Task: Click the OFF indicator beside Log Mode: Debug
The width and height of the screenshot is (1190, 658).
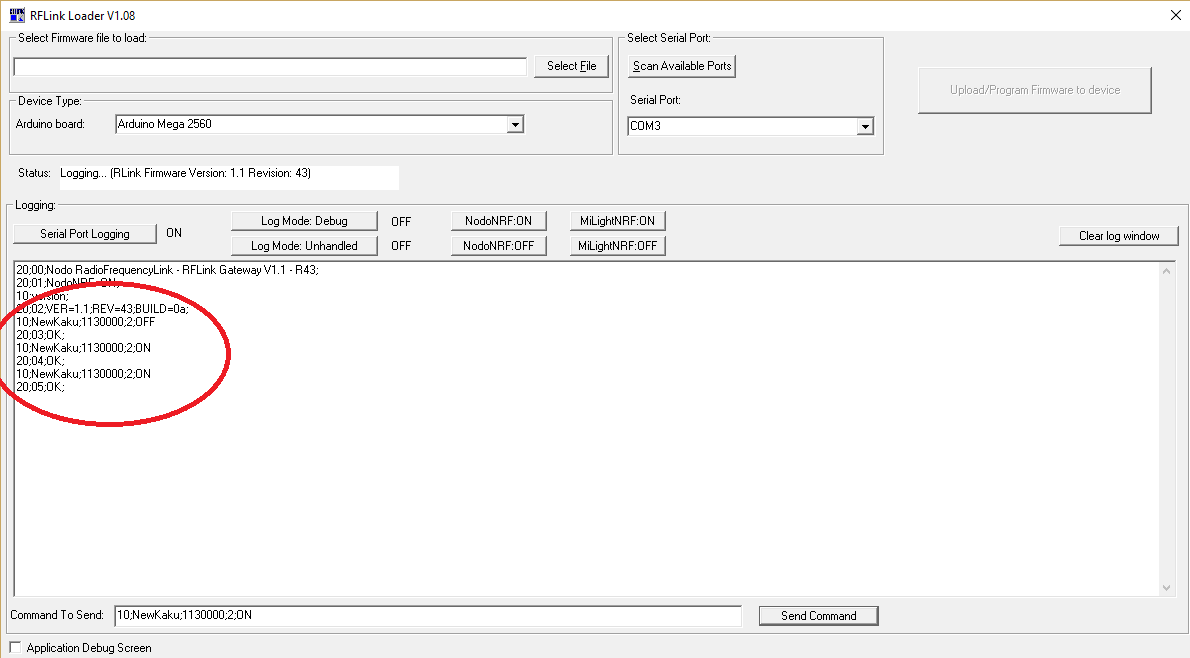Action: click(401, 222)
